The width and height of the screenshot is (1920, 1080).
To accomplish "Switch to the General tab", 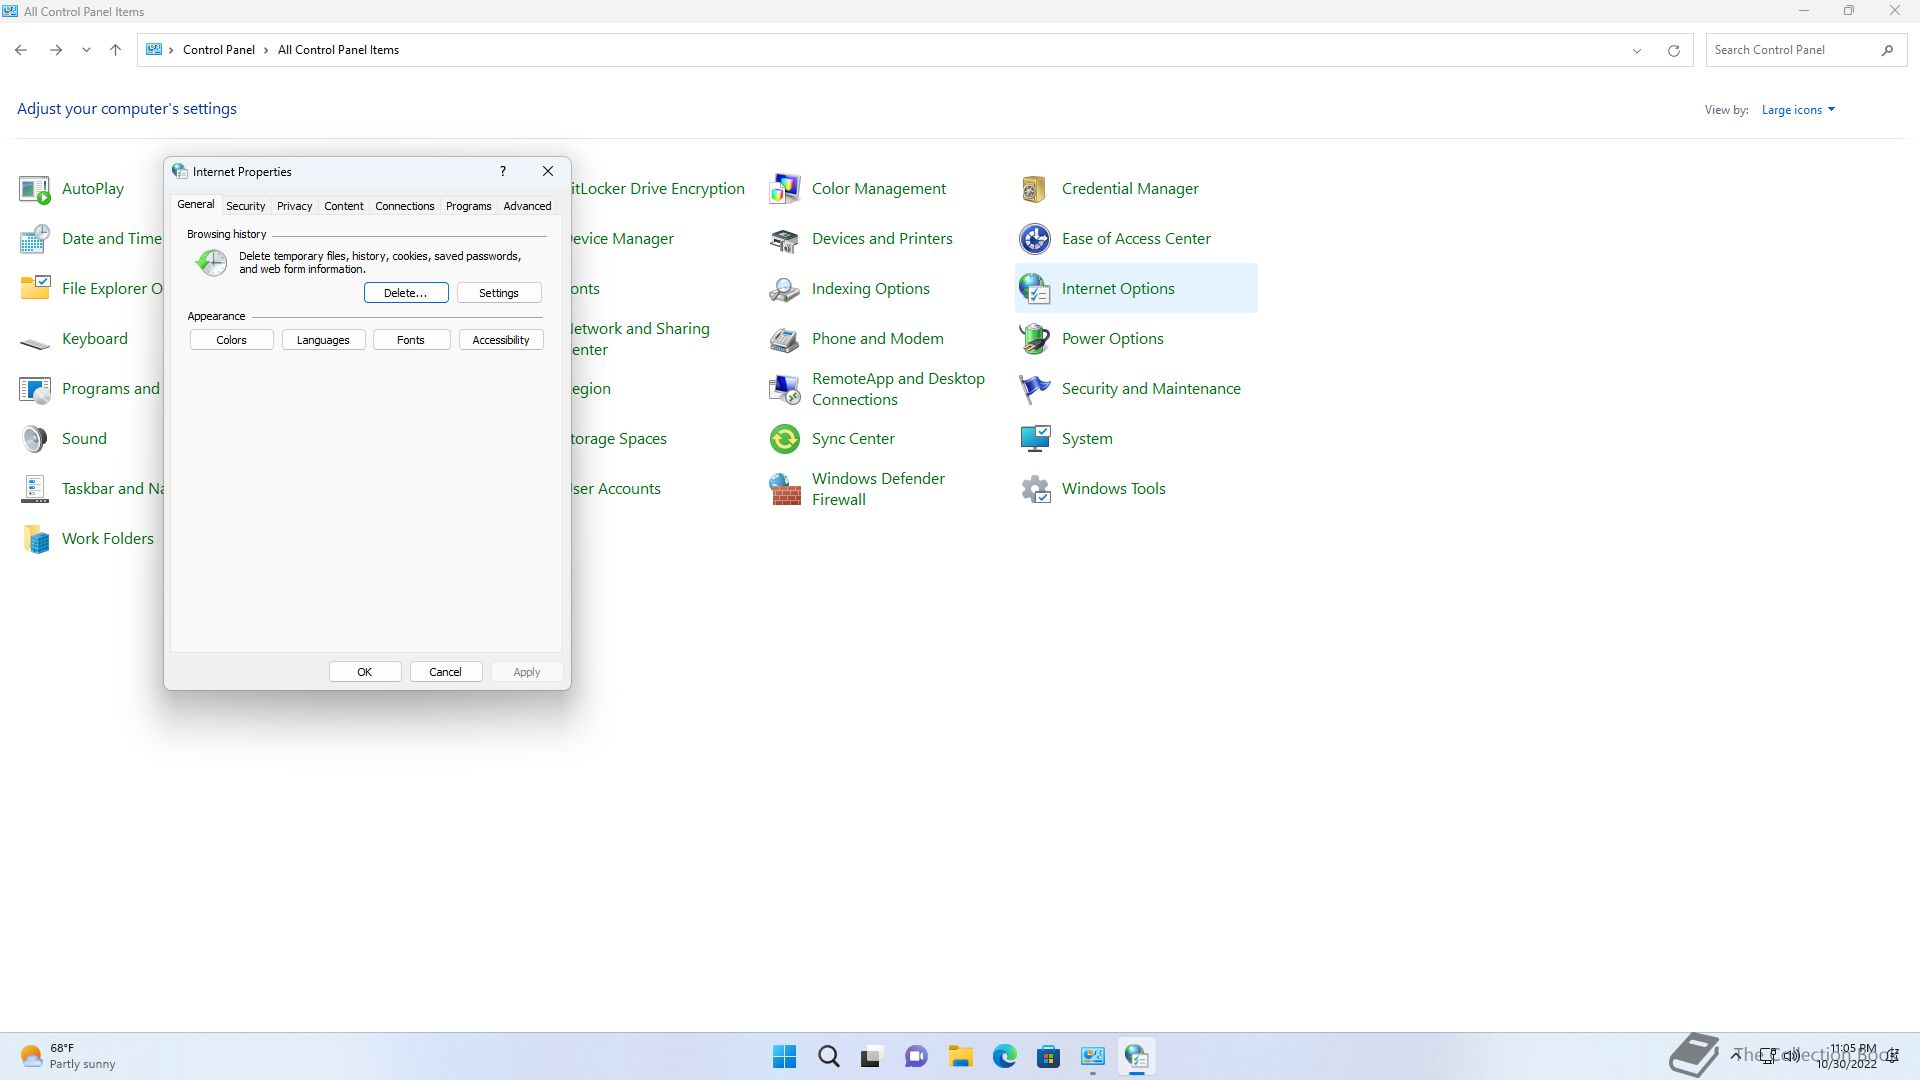I will (195, 204).
